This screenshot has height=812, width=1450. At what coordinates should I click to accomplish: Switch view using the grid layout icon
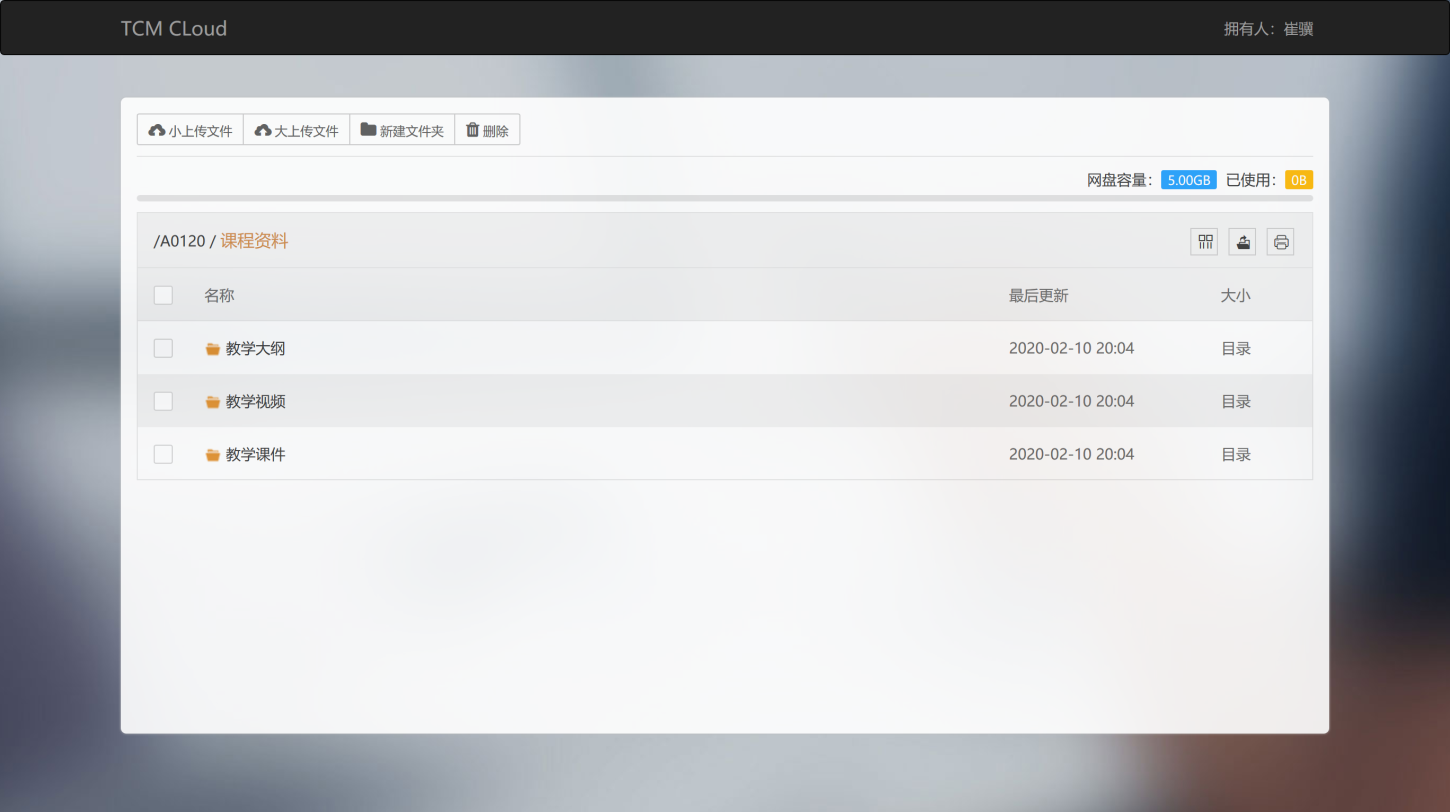[x=1204, y=241]
